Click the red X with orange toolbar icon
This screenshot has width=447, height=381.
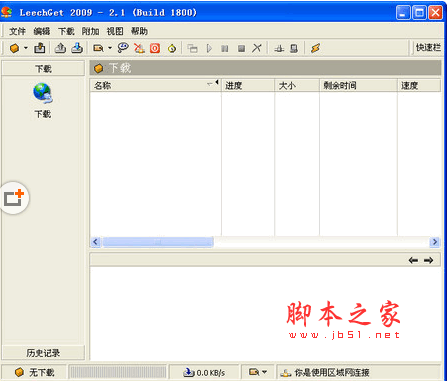pyautogui.click(x=139, y=48)
